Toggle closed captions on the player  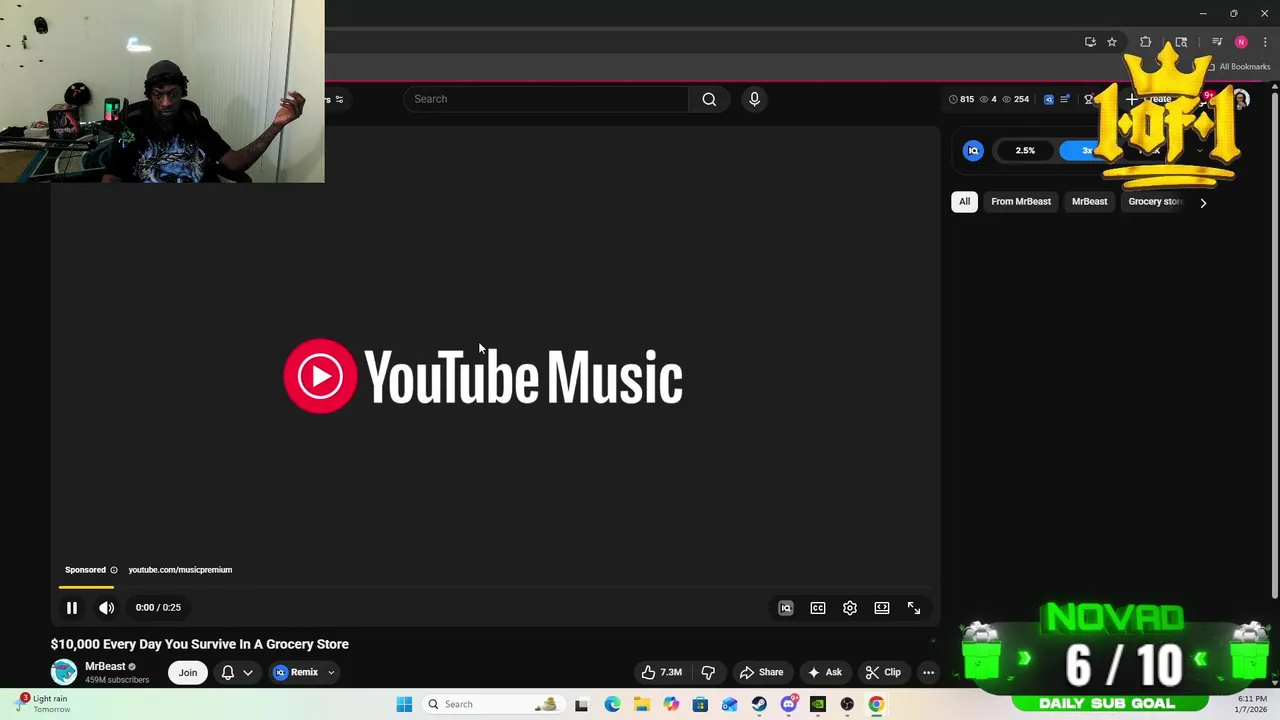[818, 608]
